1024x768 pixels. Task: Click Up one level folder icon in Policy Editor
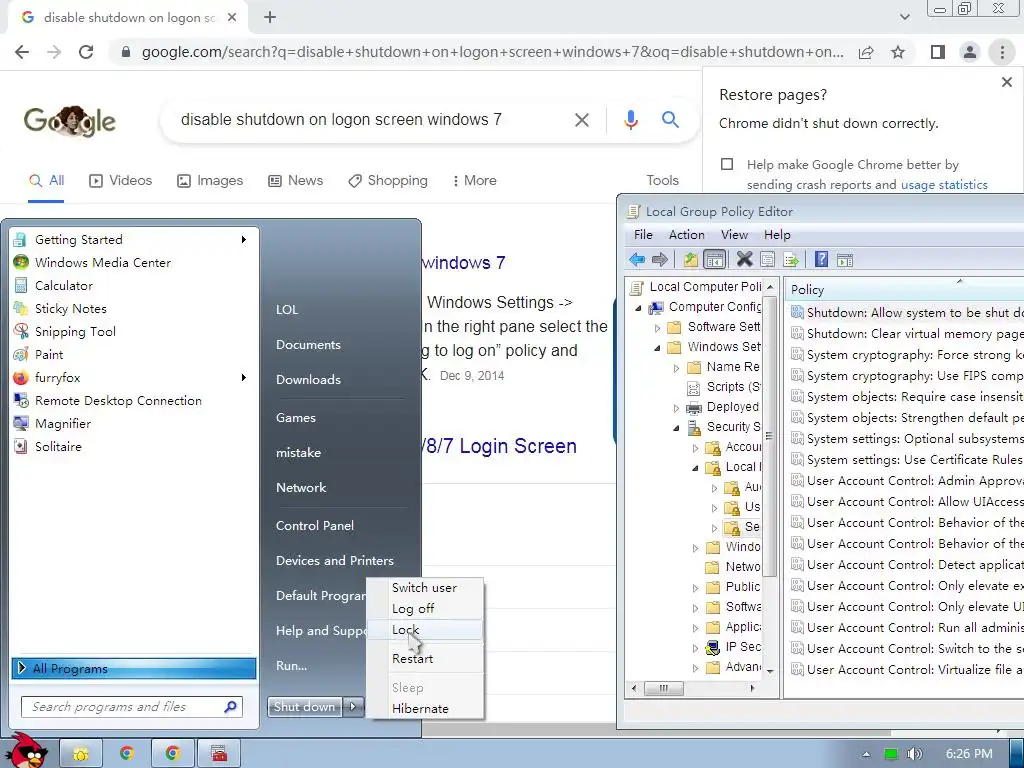(x=690, y=260)
